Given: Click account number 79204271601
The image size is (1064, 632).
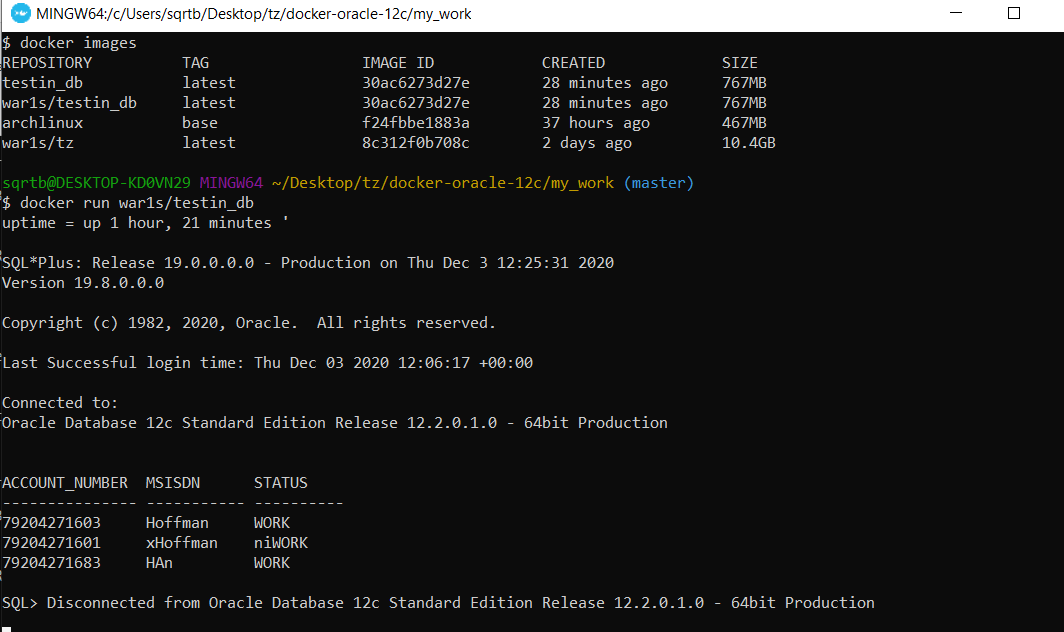Looking at the screenshot, I should 51,543.
